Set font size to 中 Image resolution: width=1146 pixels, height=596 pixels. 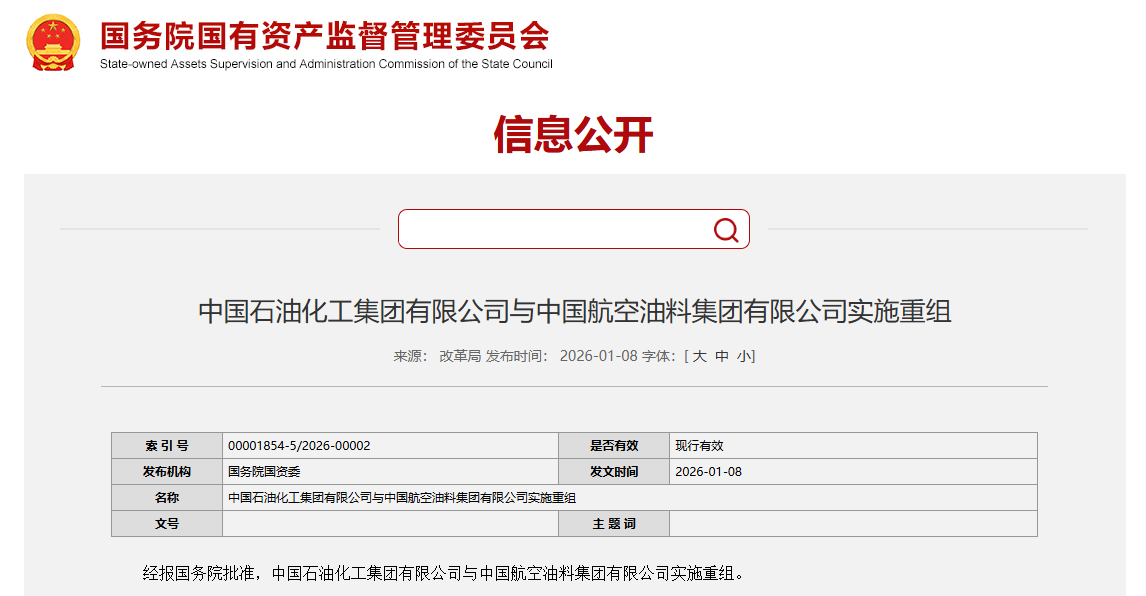722,356
